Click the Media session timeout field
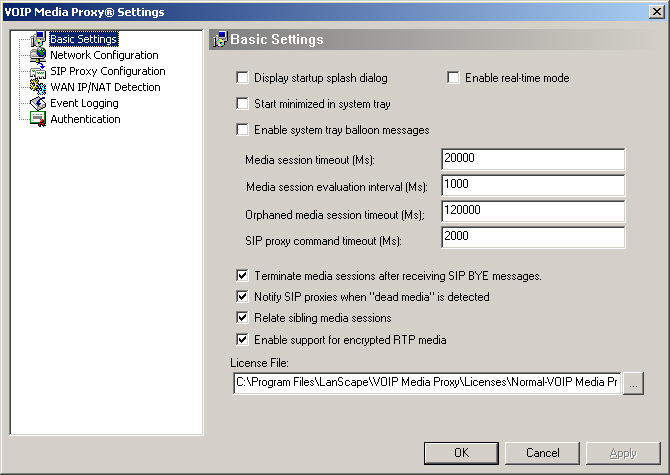 533,159
